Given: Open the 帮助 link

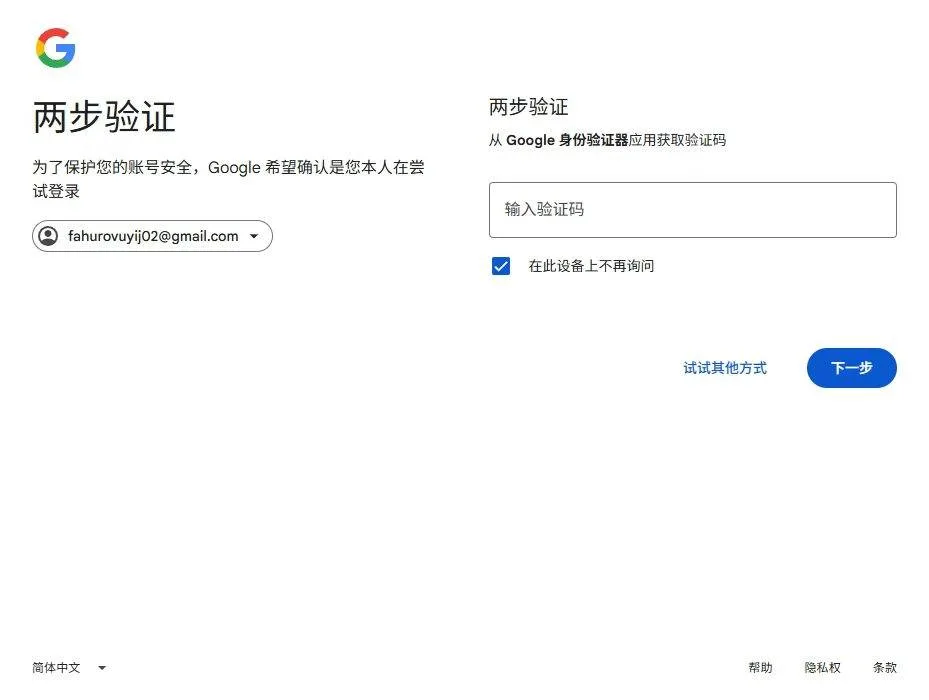Looking at the screenshot, I should click(760, 668).
